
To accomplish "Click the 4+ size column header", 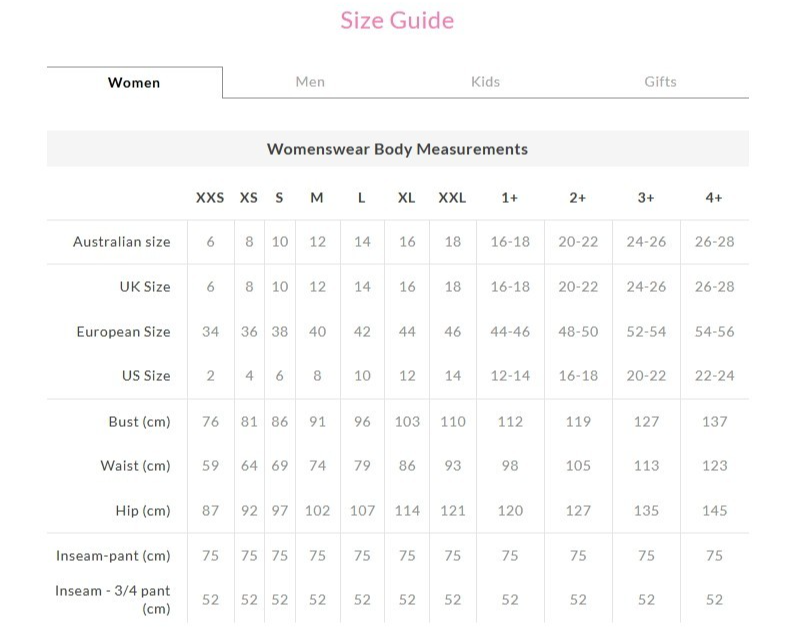I will (714, 198).
